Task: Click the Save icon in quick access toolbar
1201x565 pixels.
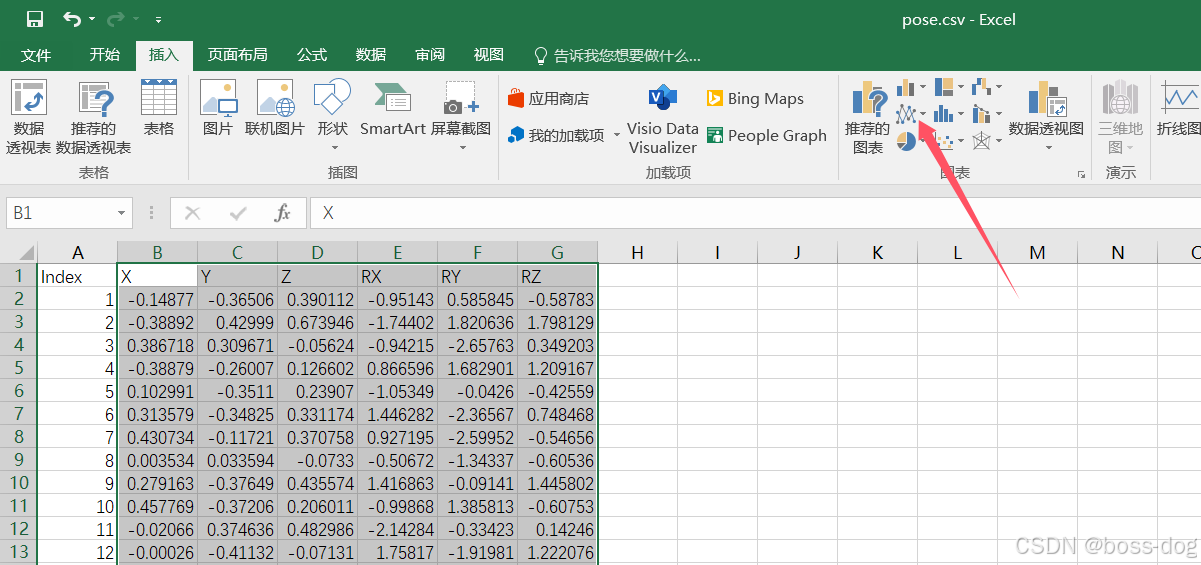Action: (35, 19)
